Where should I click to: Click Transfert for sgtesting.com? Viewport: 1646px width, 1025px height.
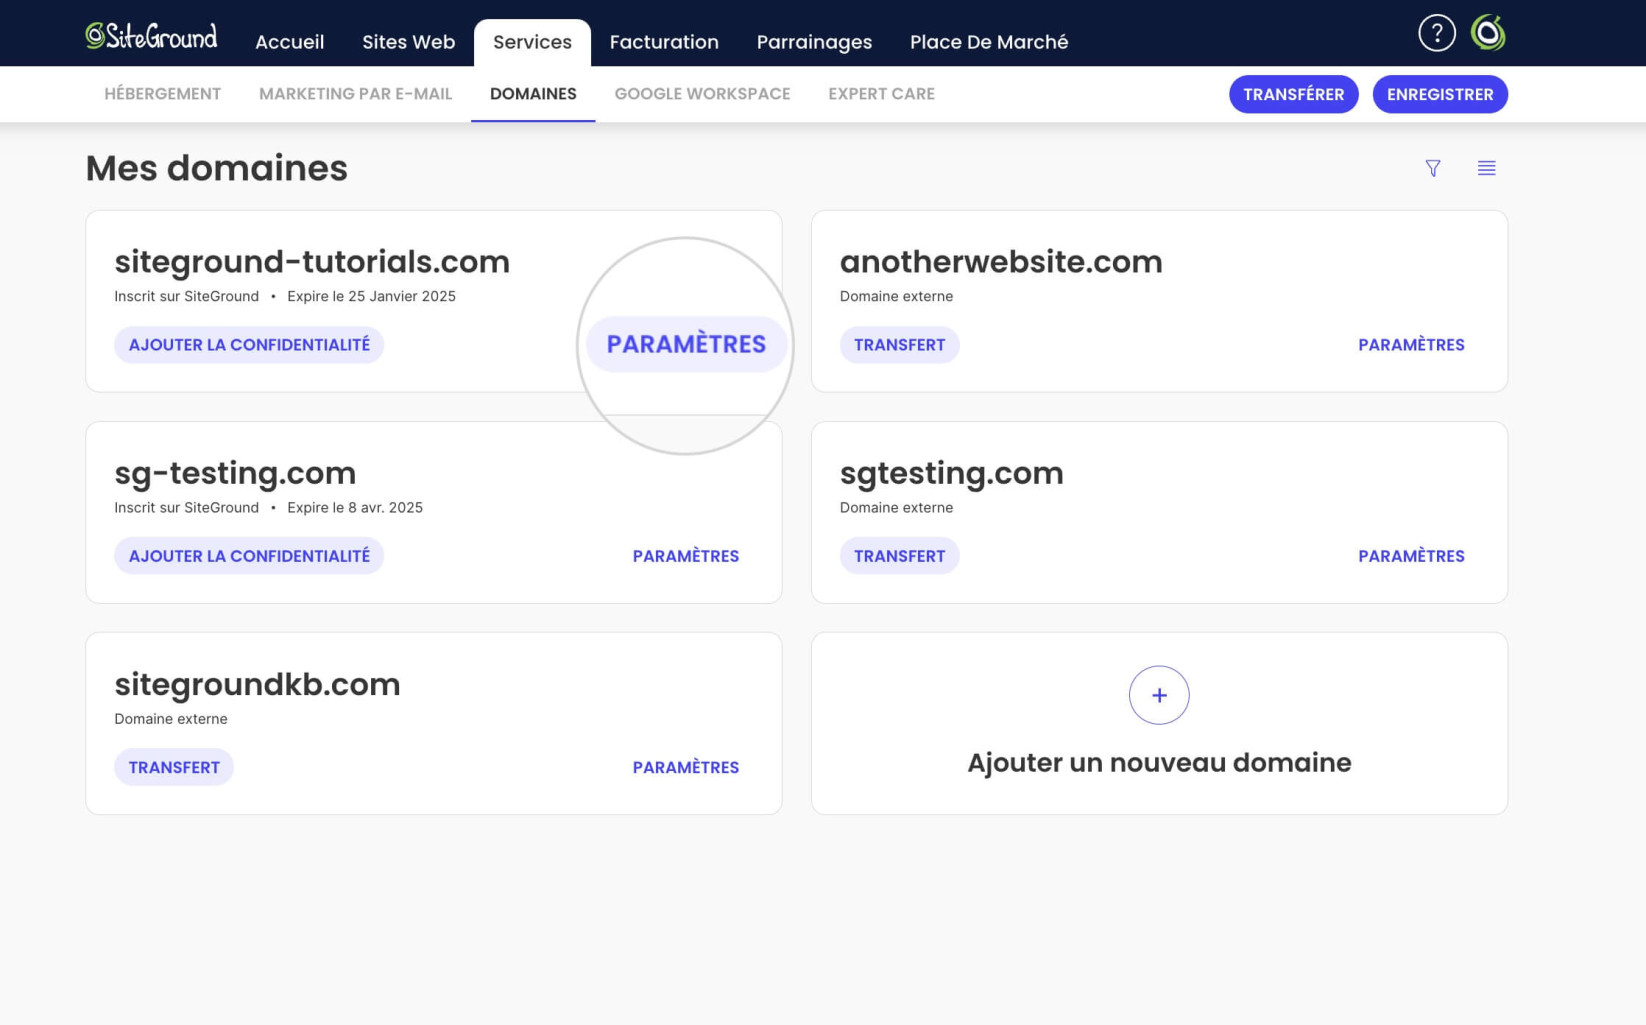tap(899, 556)
